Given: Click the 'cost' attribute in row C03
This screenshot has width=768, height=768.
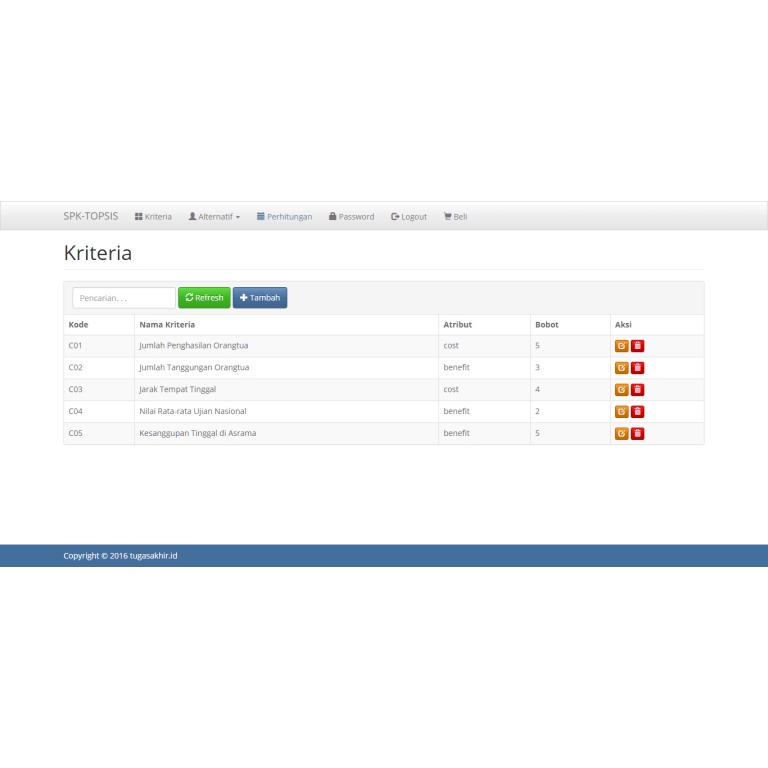Looking at the screenshot, I should [451, 389].
